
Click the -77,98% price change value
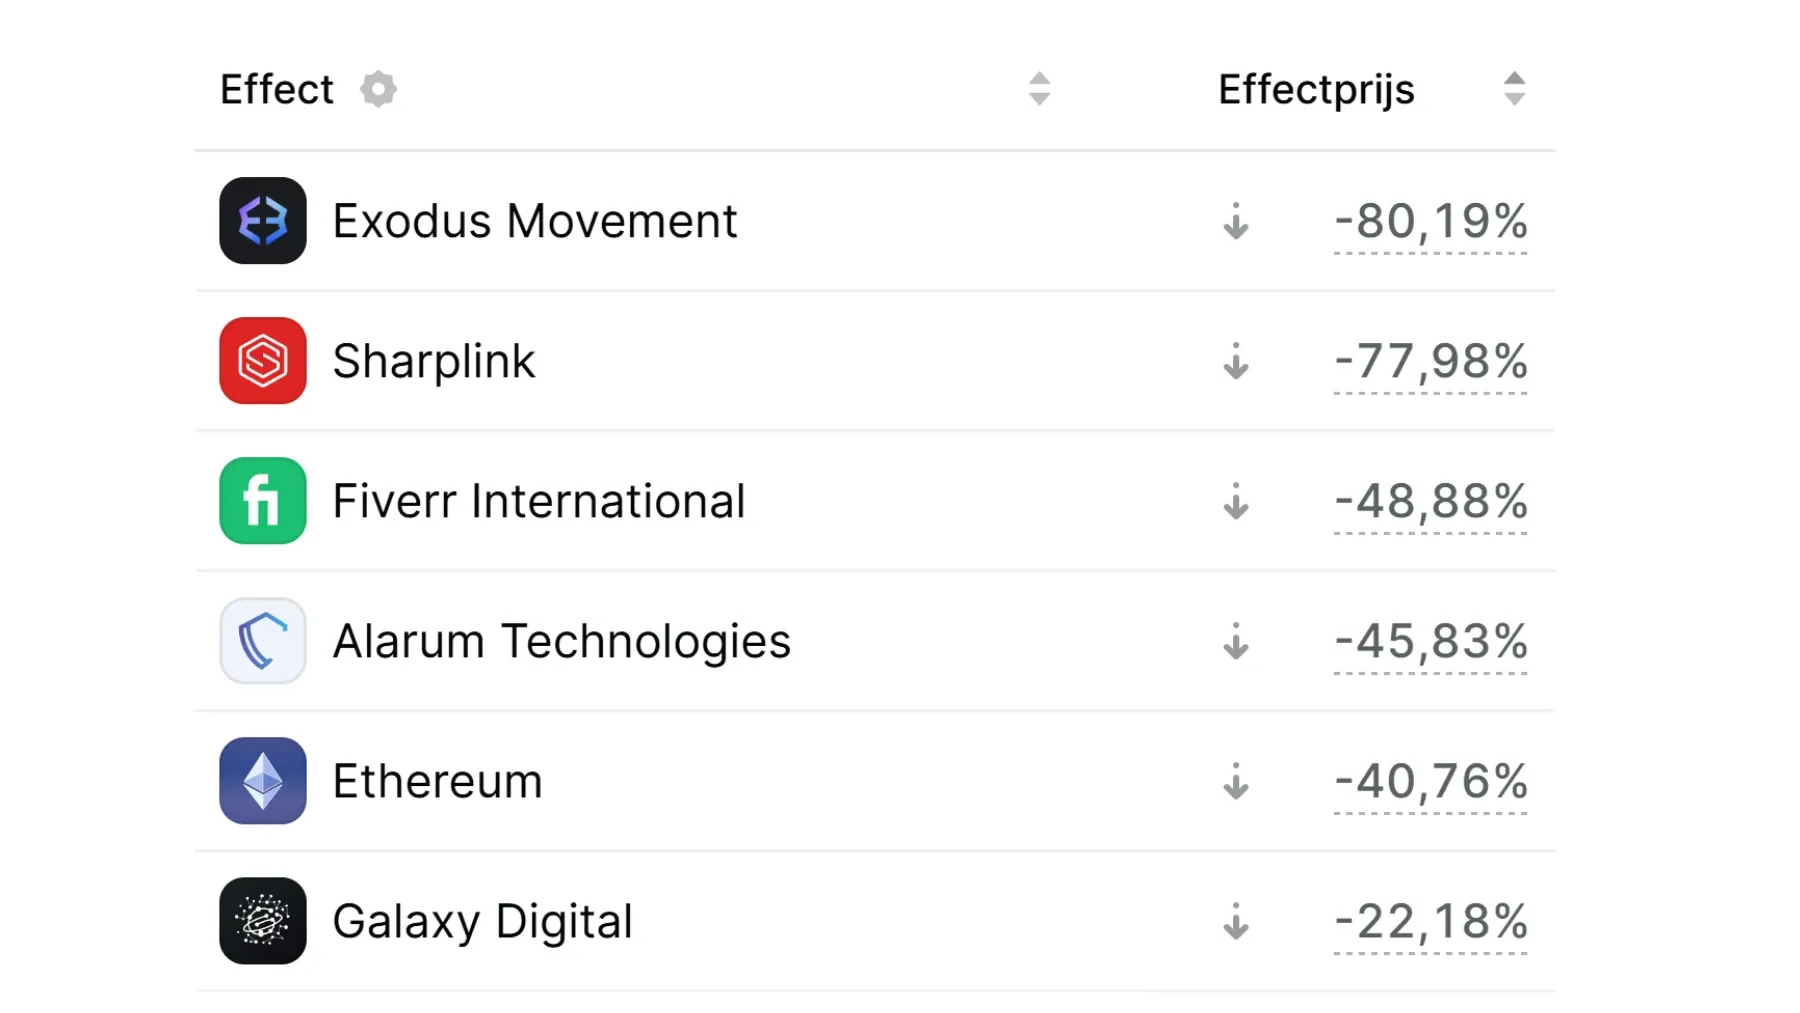1430,361
